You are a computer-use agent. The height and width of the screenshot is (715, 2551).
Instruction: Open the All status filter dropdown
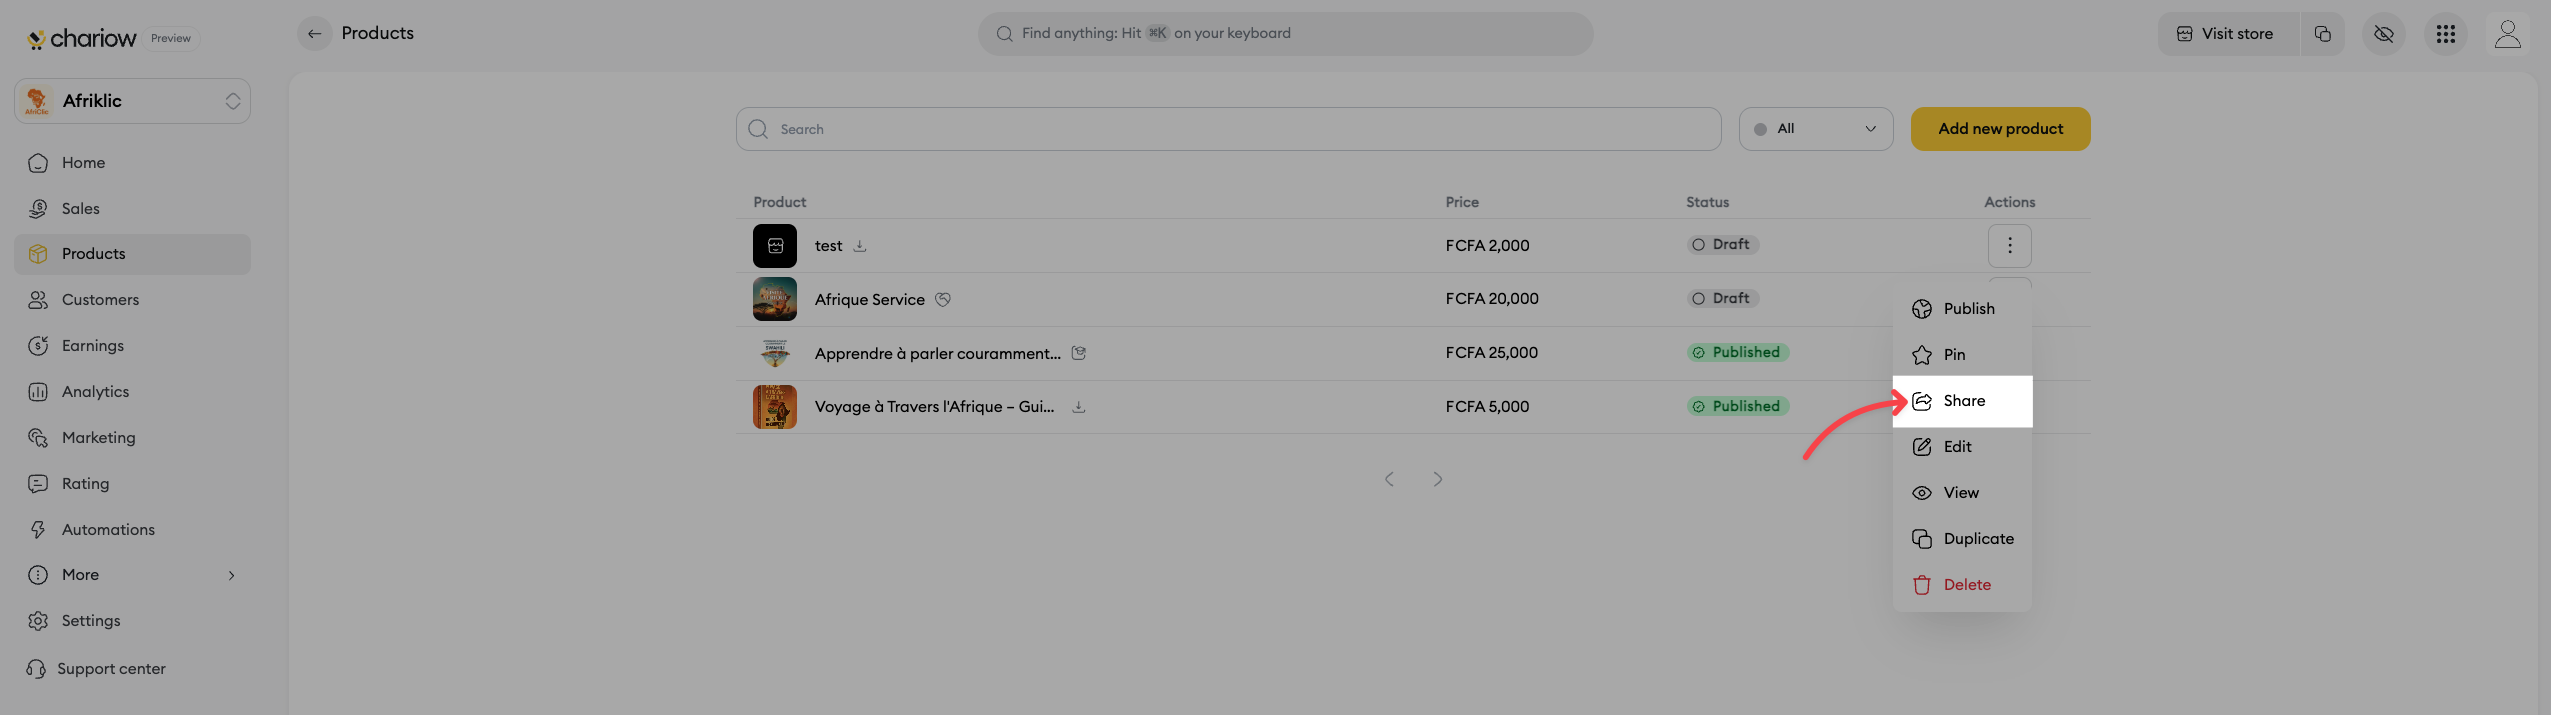click(x=1815, y=129)
